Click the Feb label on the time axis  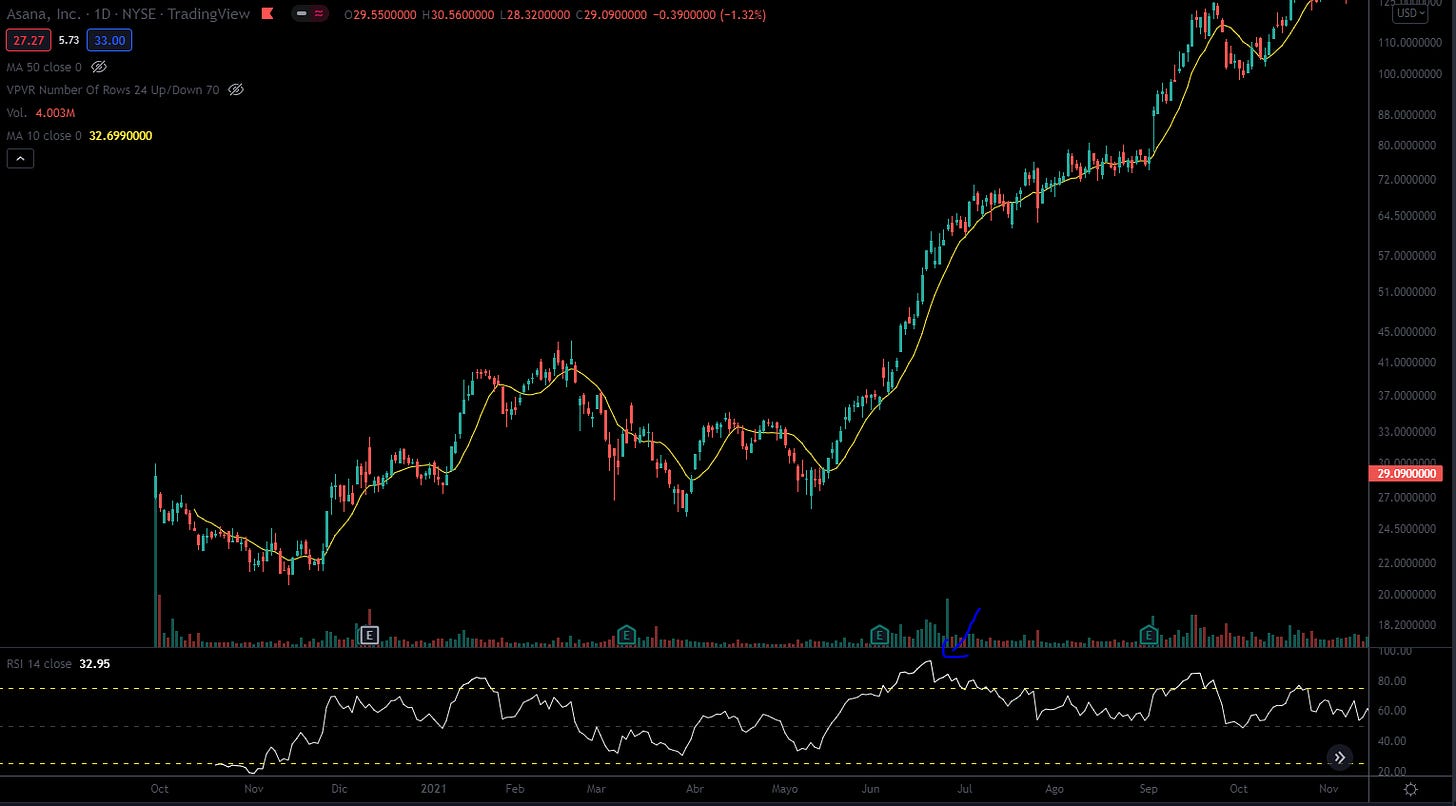tap(514, 789)
